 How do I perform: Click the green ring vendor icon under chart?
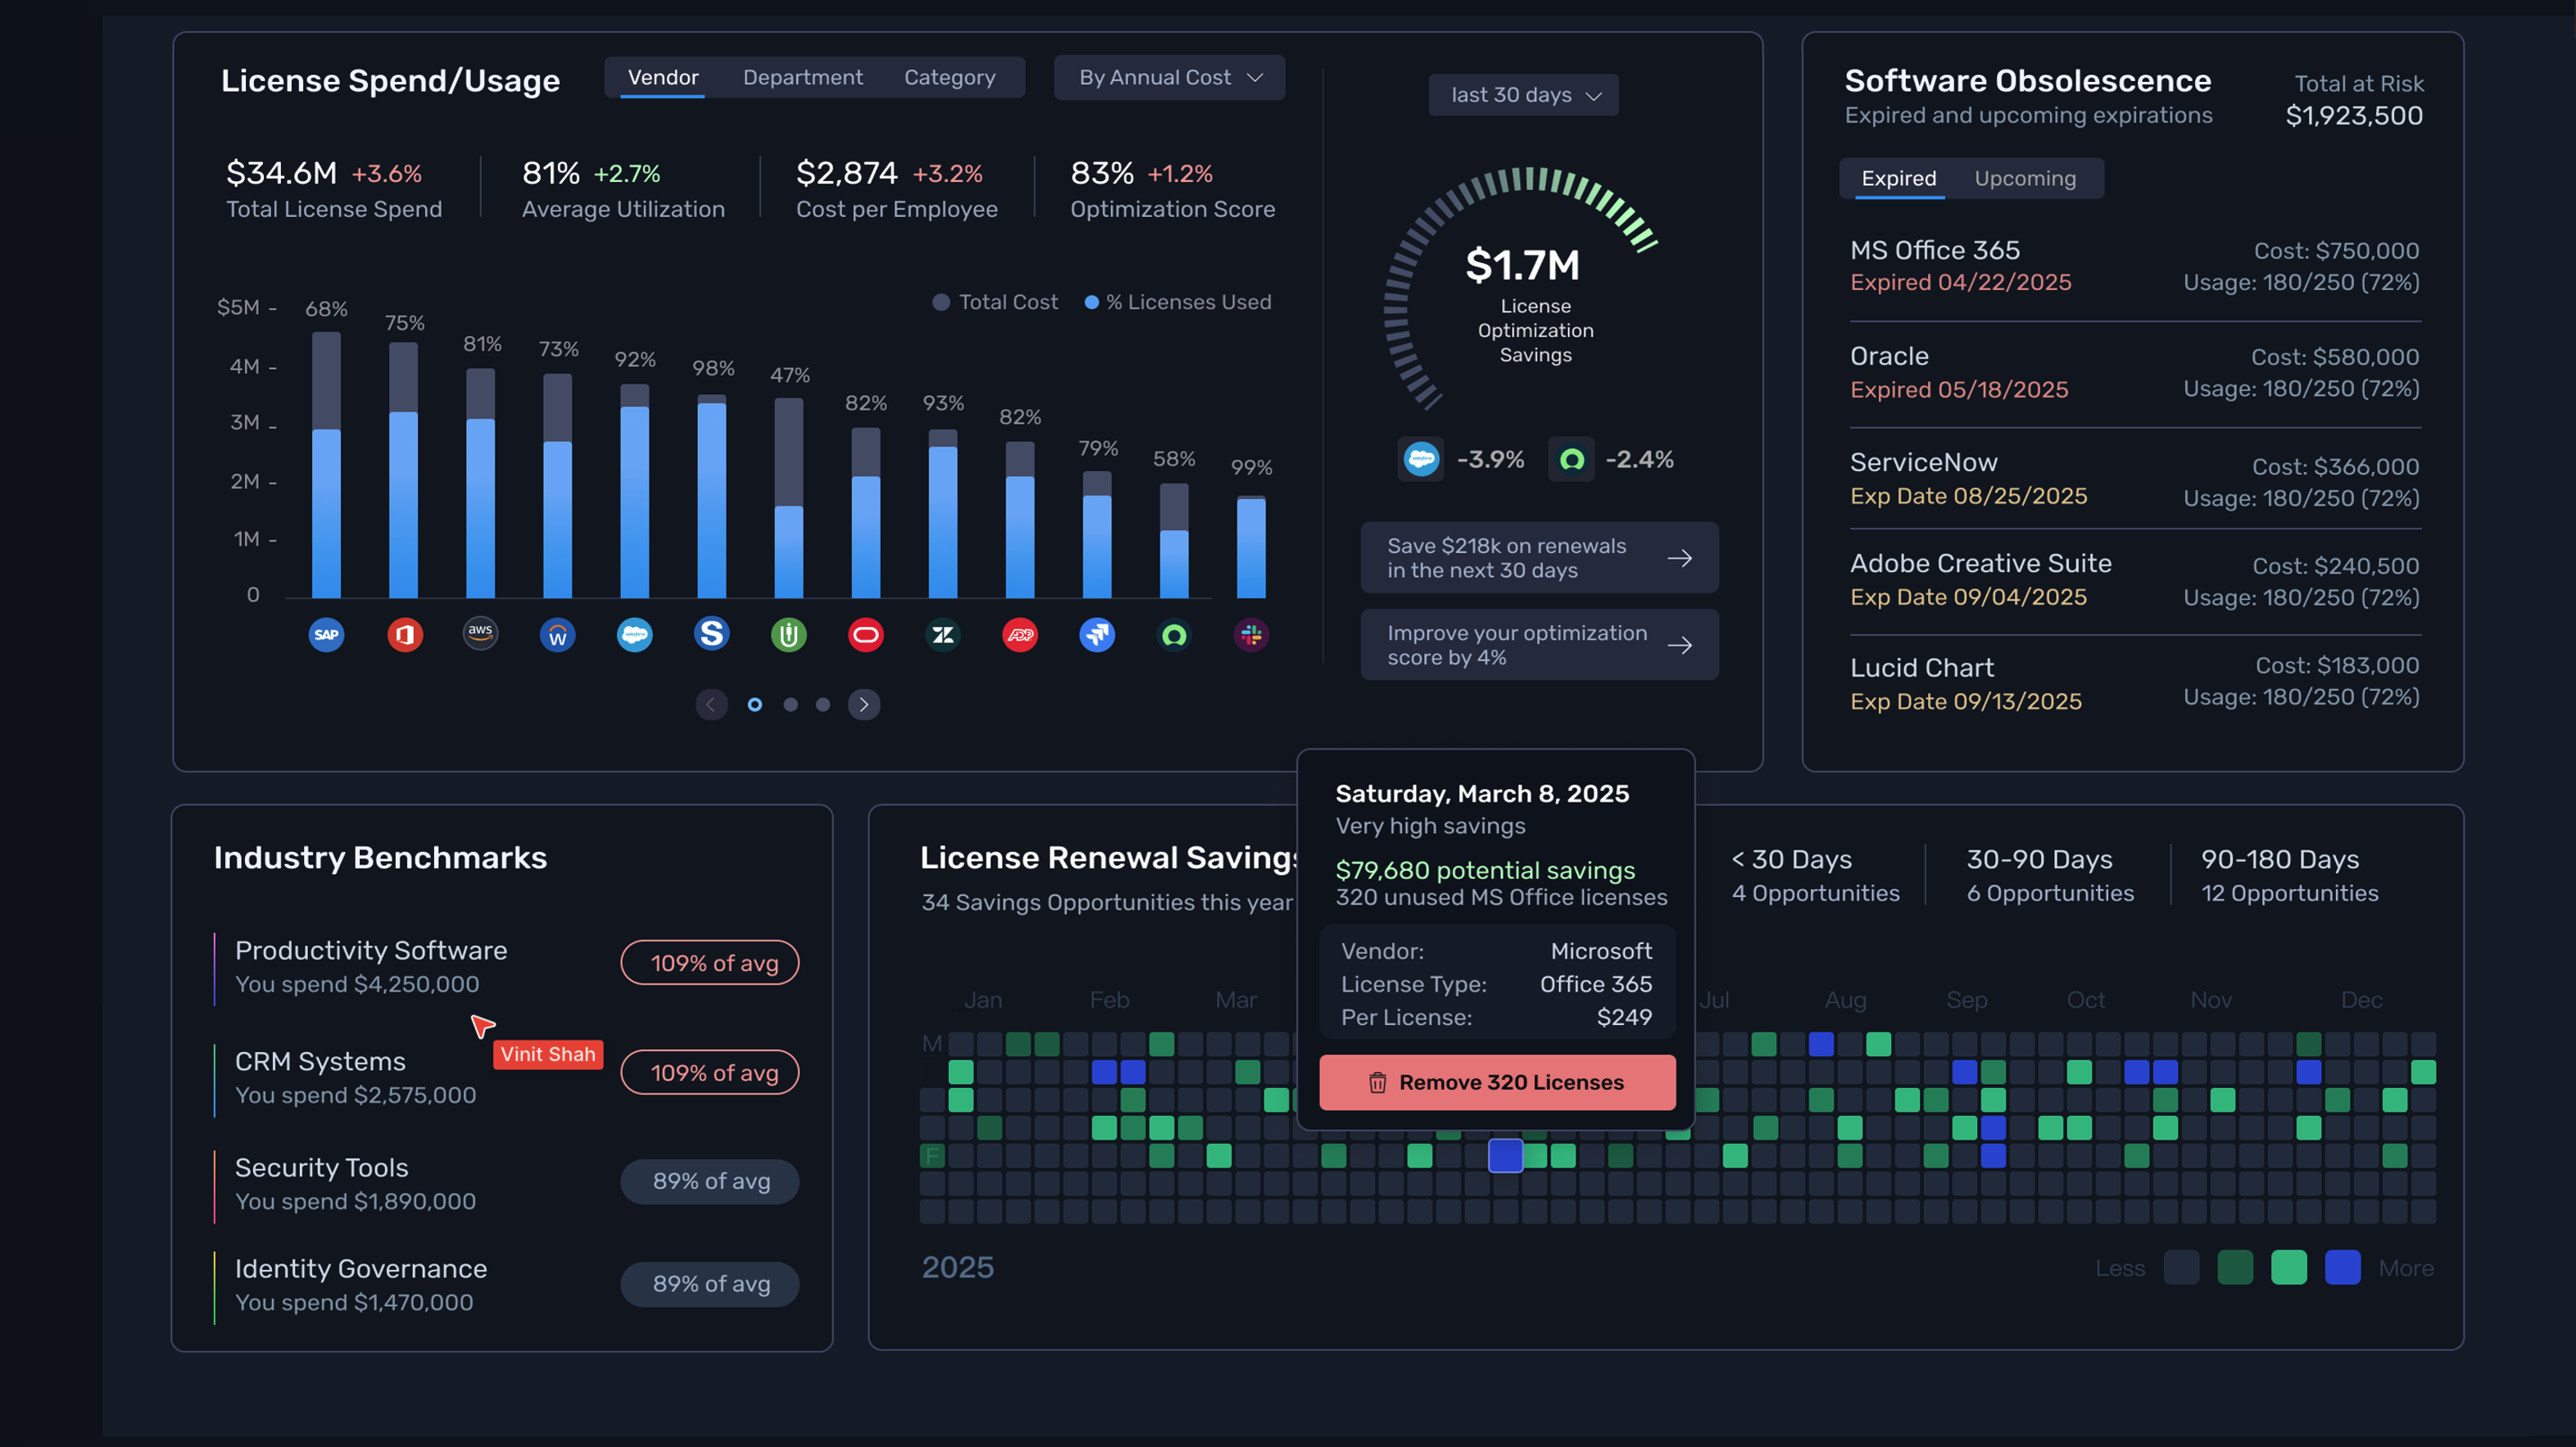[x=1174, y=634]
